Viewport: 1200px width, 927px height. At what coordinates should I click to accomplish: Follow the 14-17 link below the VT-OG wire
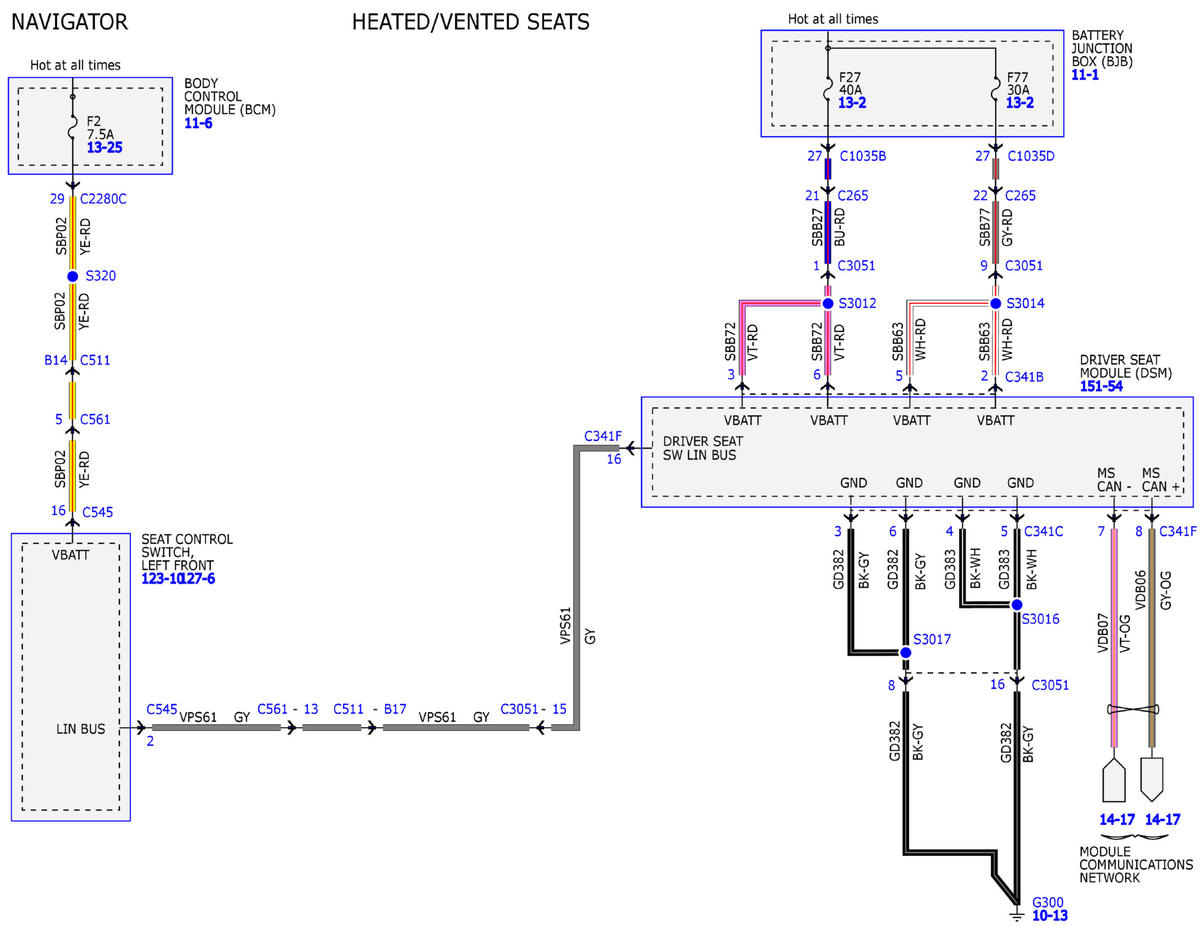[x=1115, y=819]
